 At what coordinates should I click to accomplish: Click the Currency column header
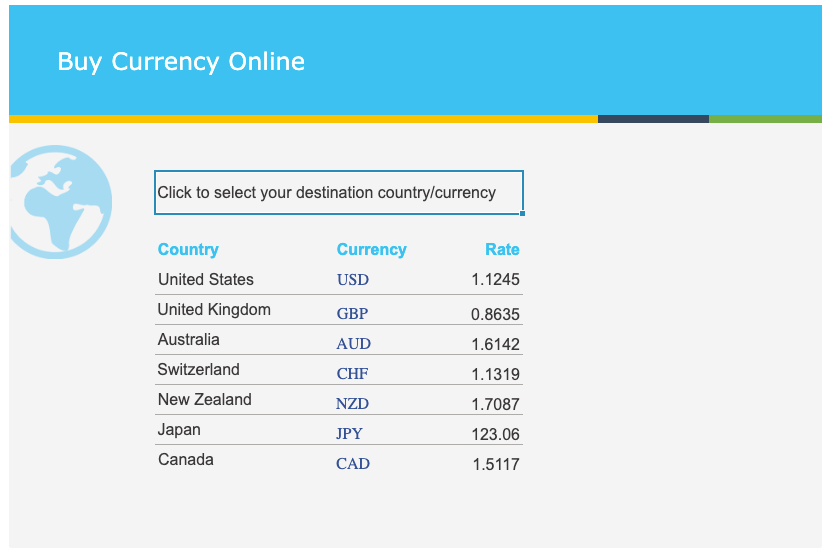pyautogui.click(x=371, y=250)
